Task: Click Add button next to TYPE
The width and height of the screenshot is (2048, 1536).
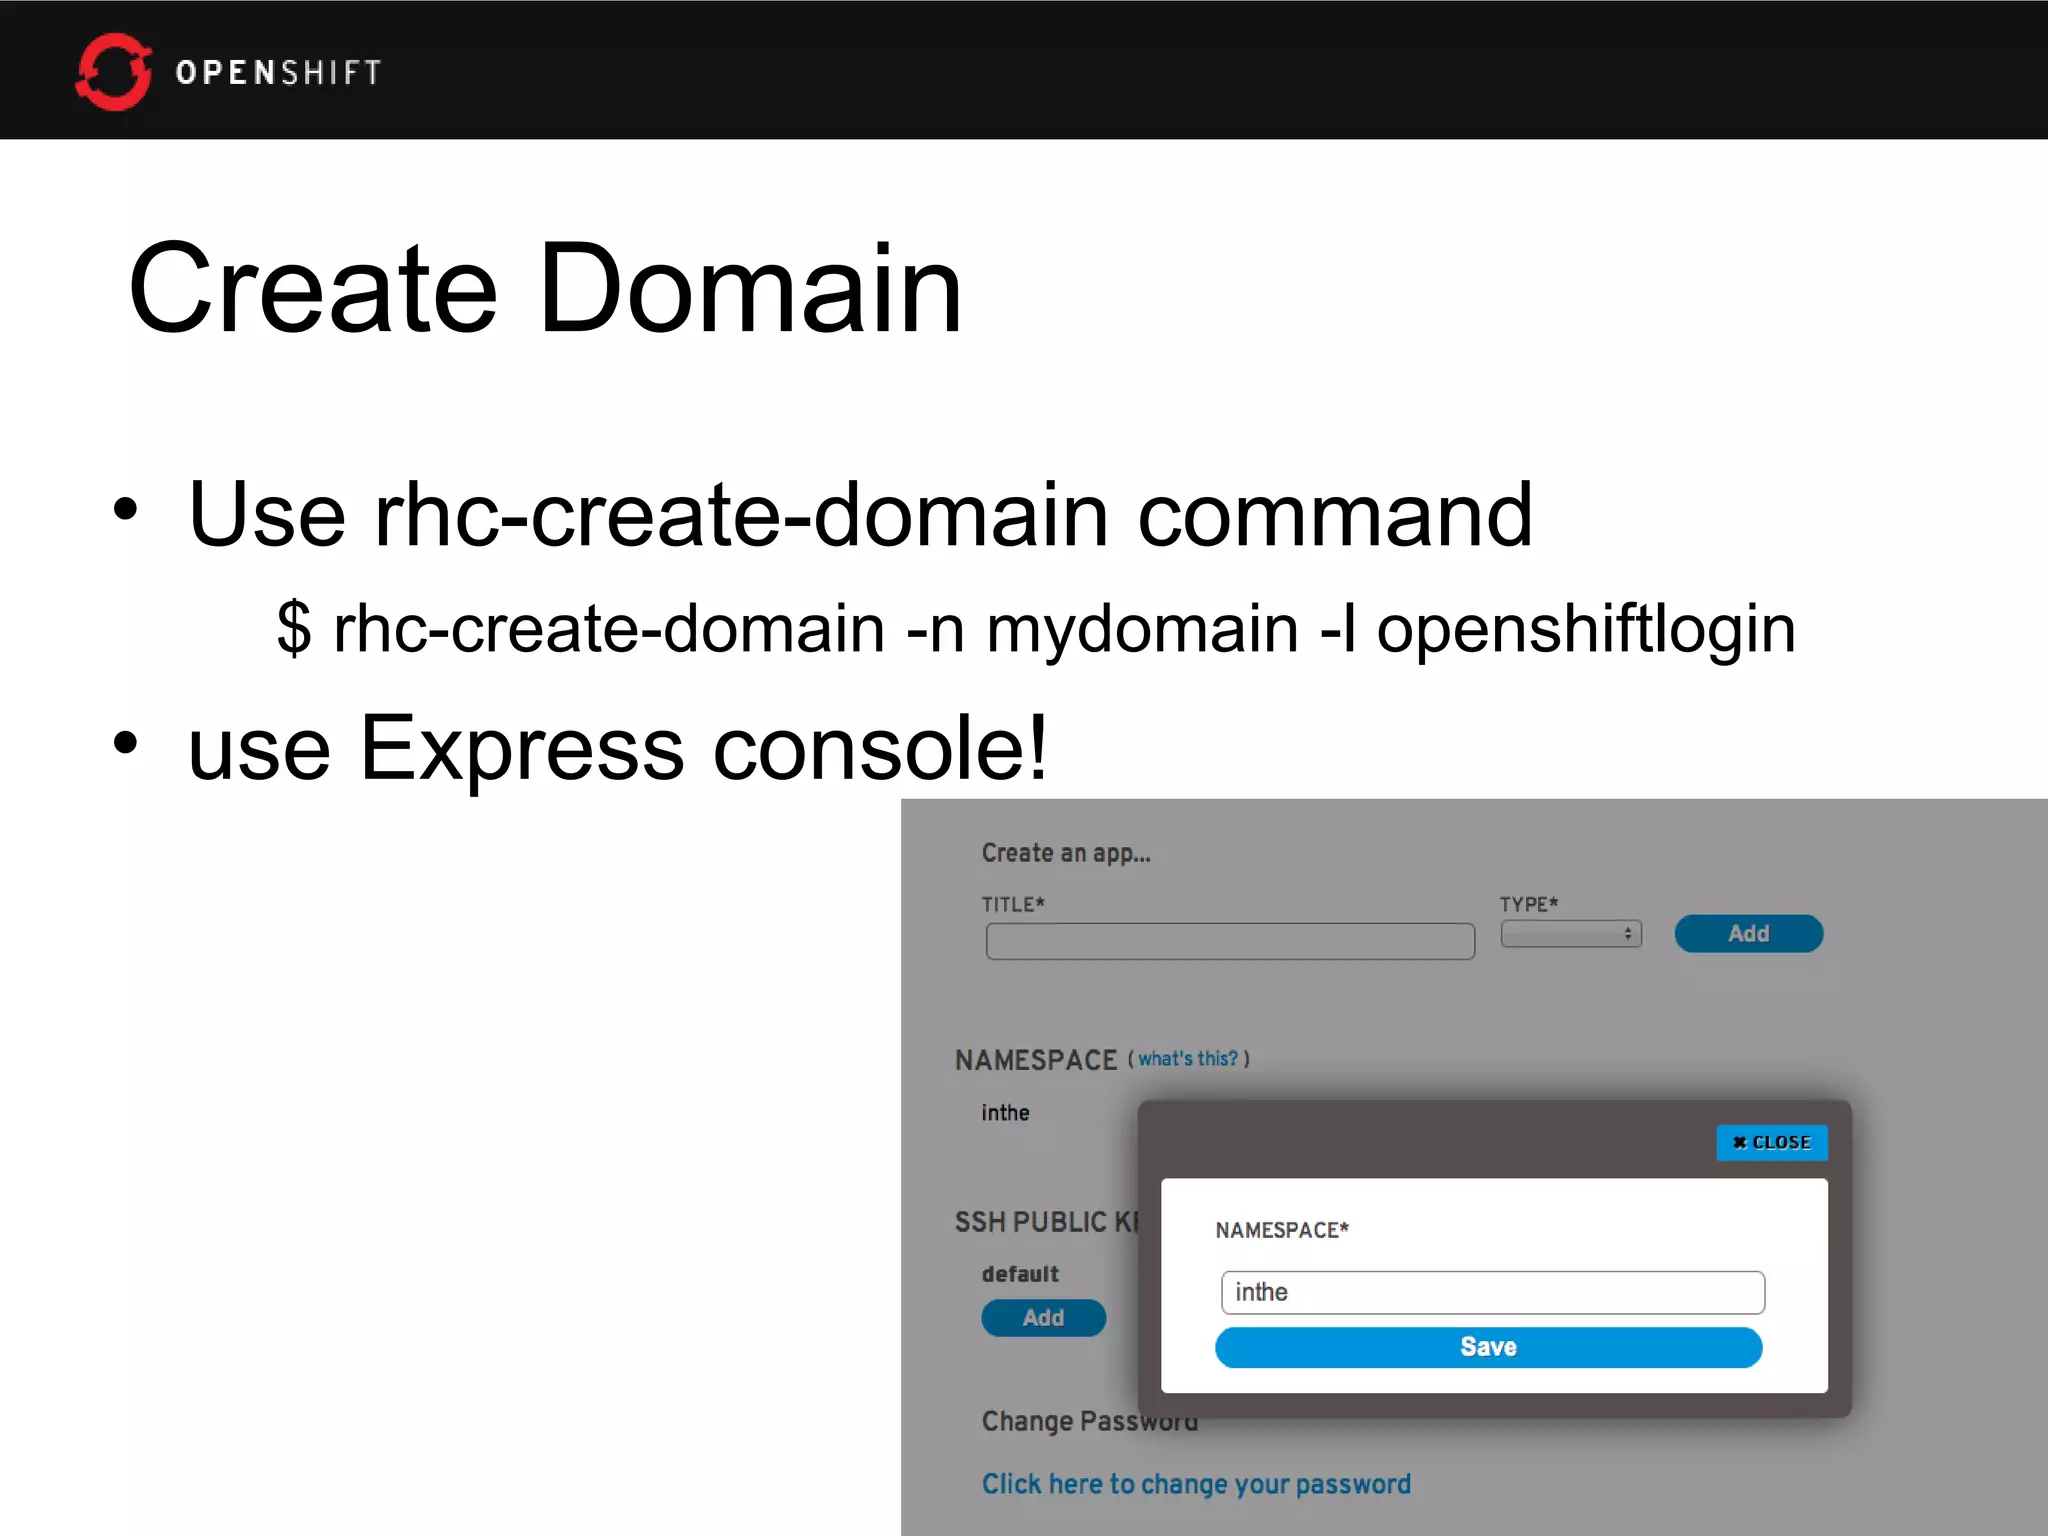Action: coord(1749,933)
